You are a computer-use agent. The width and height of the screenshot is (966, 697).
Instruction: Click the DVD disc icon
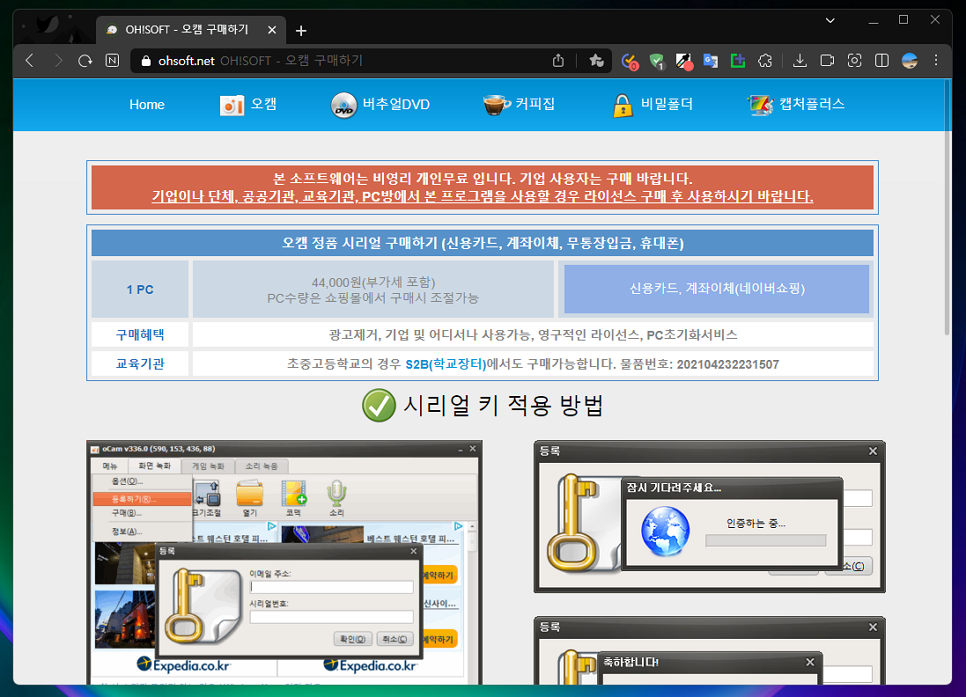pyautogui.click(x=344, y=105)
